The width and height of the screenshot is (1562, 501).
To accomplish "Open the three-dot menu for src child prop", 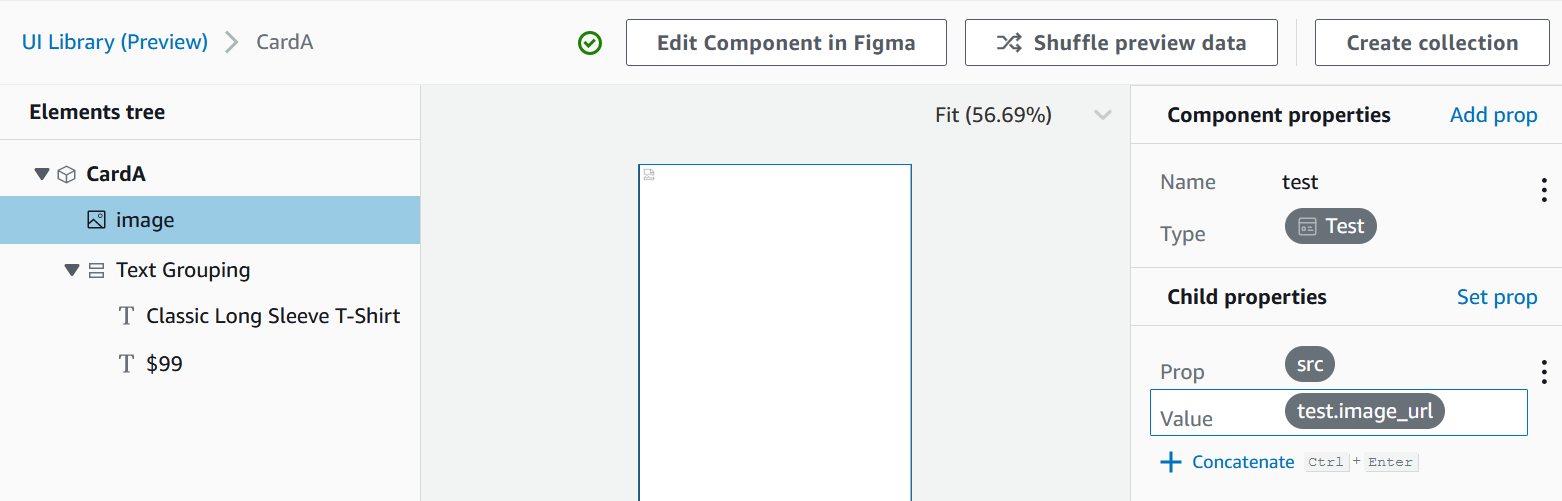I will click(x=1544, y=372).
